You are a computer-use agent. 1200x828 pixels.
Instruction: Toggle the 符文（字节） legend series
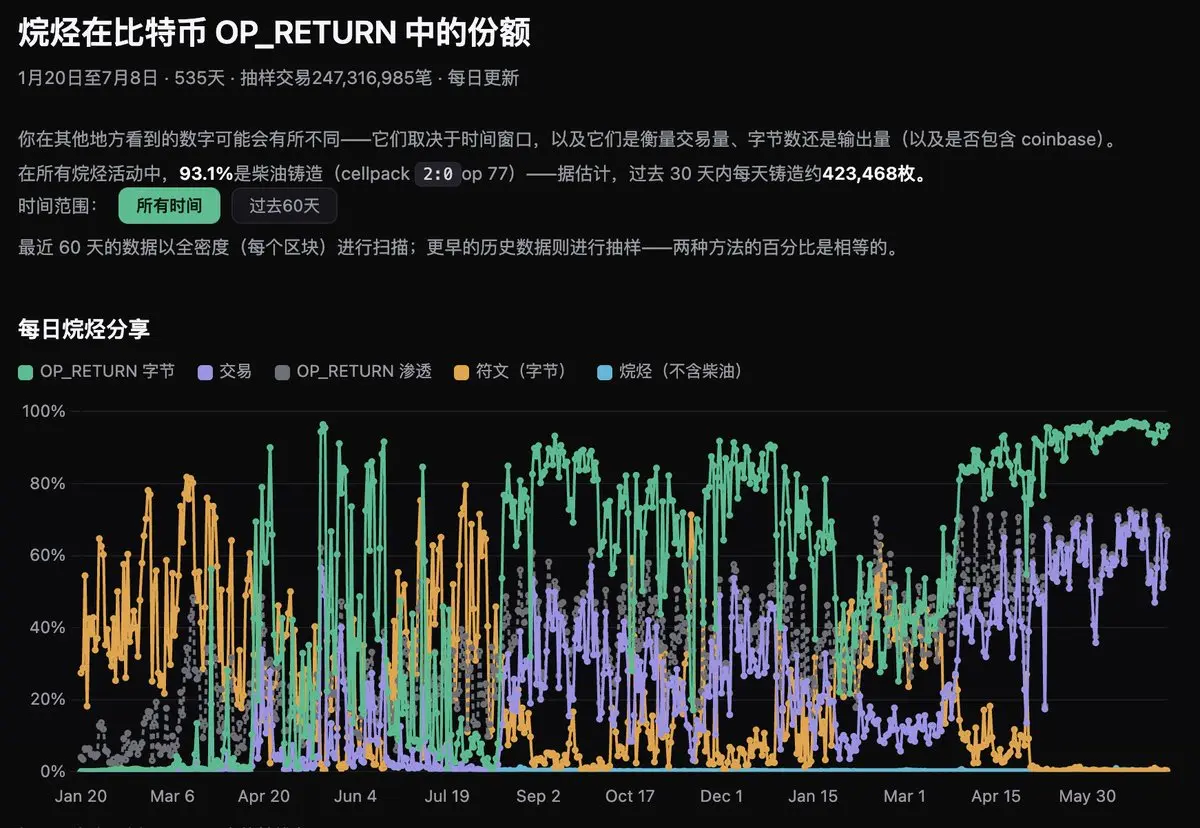514,371
